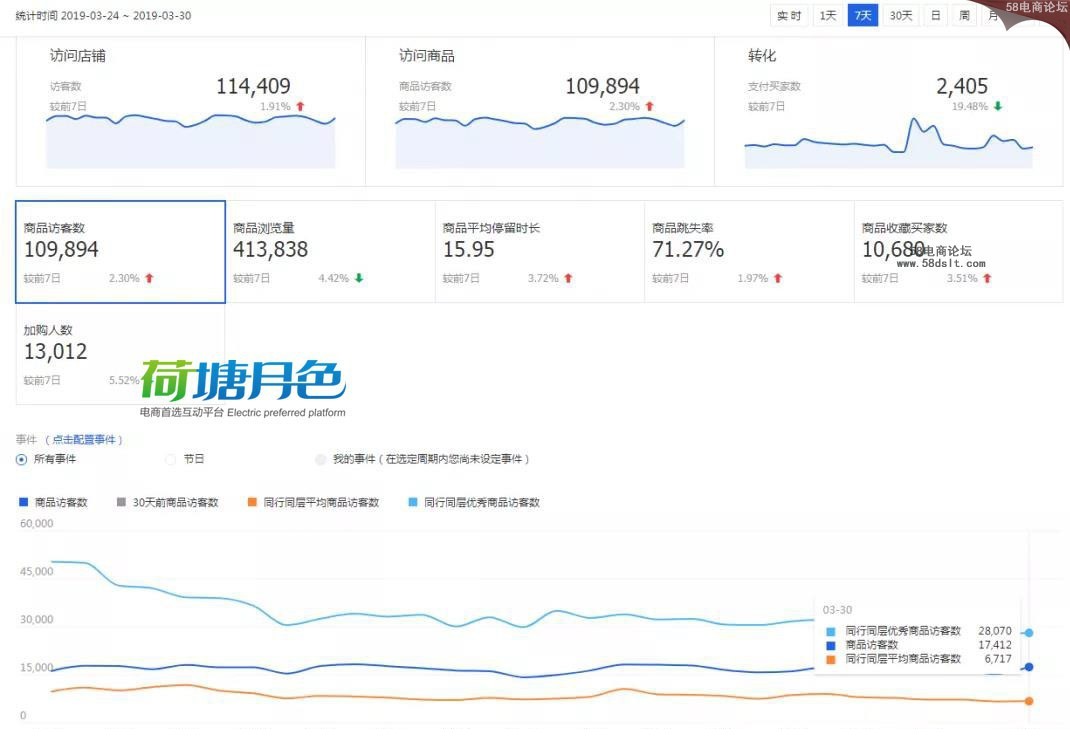This screenshot has width=1070, height=752.
Task: Click the dark blue 03-30 data point
Action: click(1029, 667)
